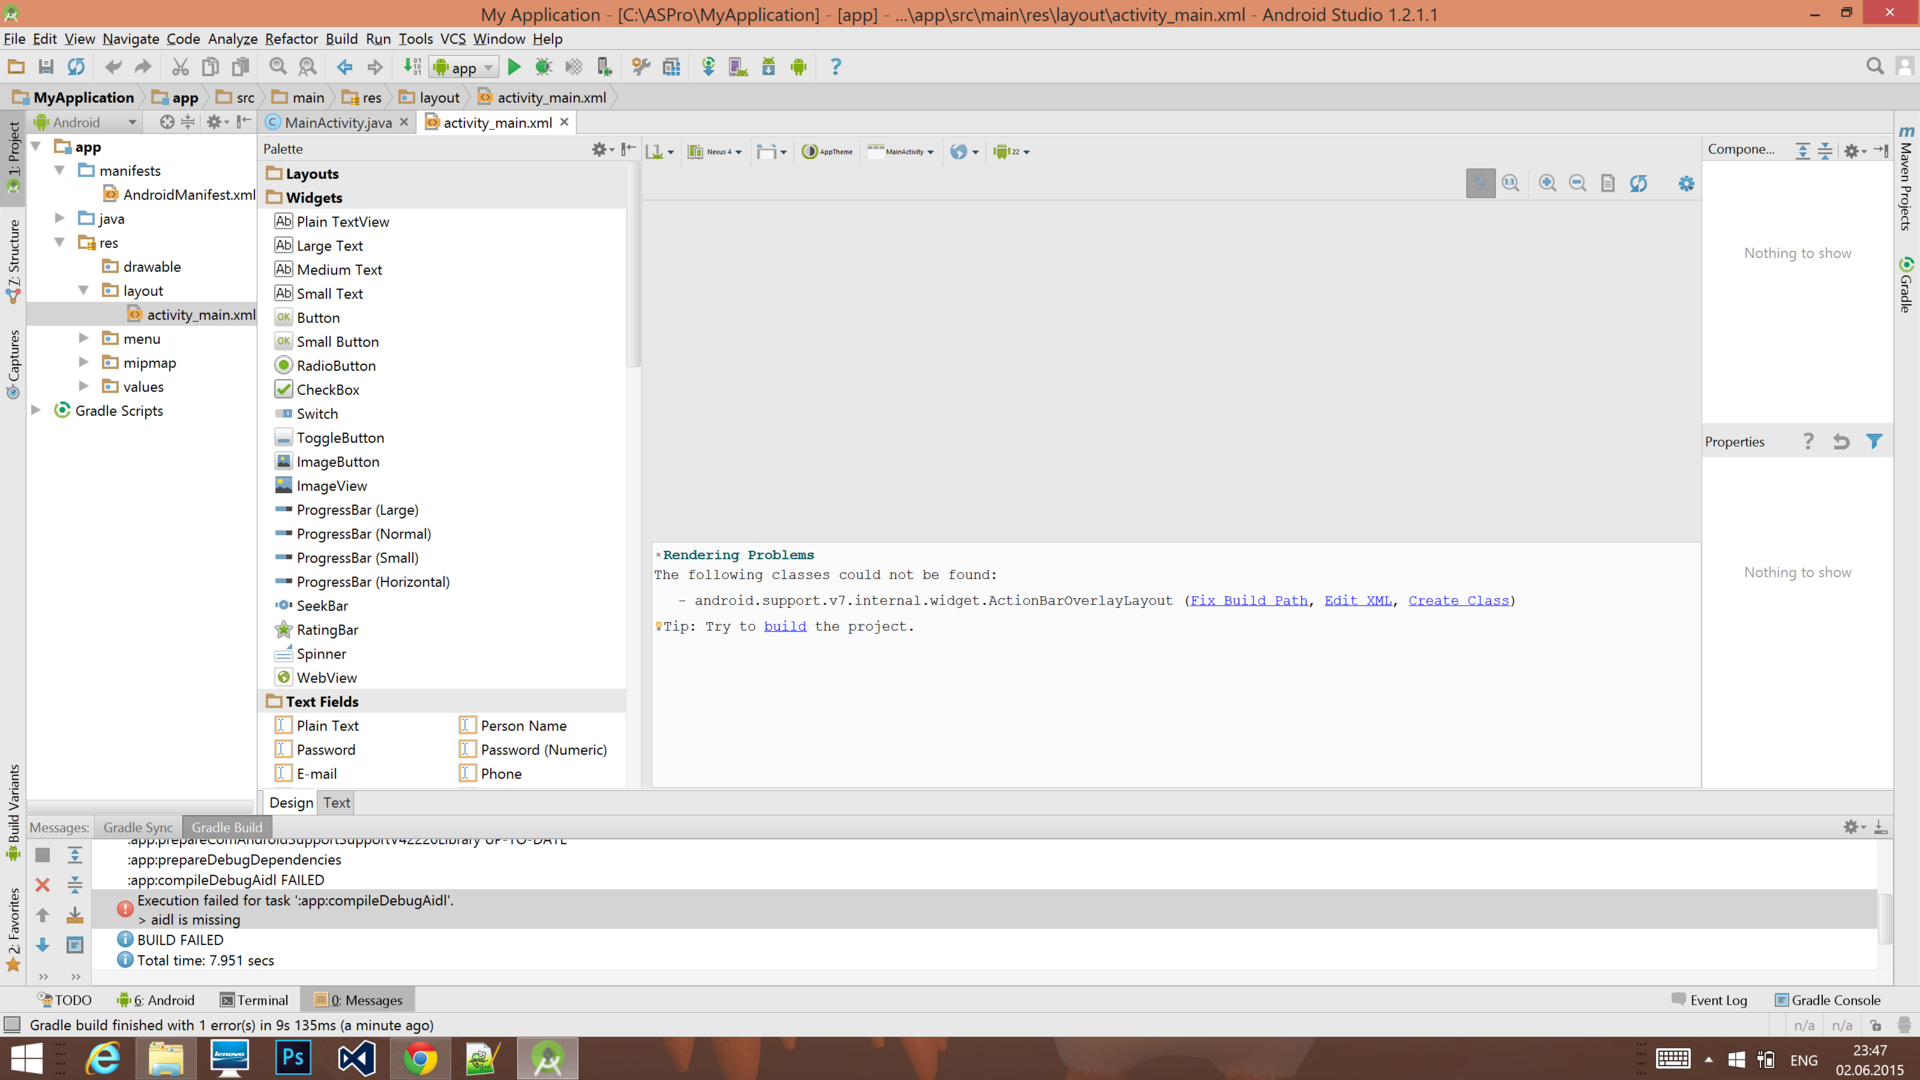Open Chrome from the Windows taskbar
This screenshot has height=1080, width=1920.
point(420,1058)
